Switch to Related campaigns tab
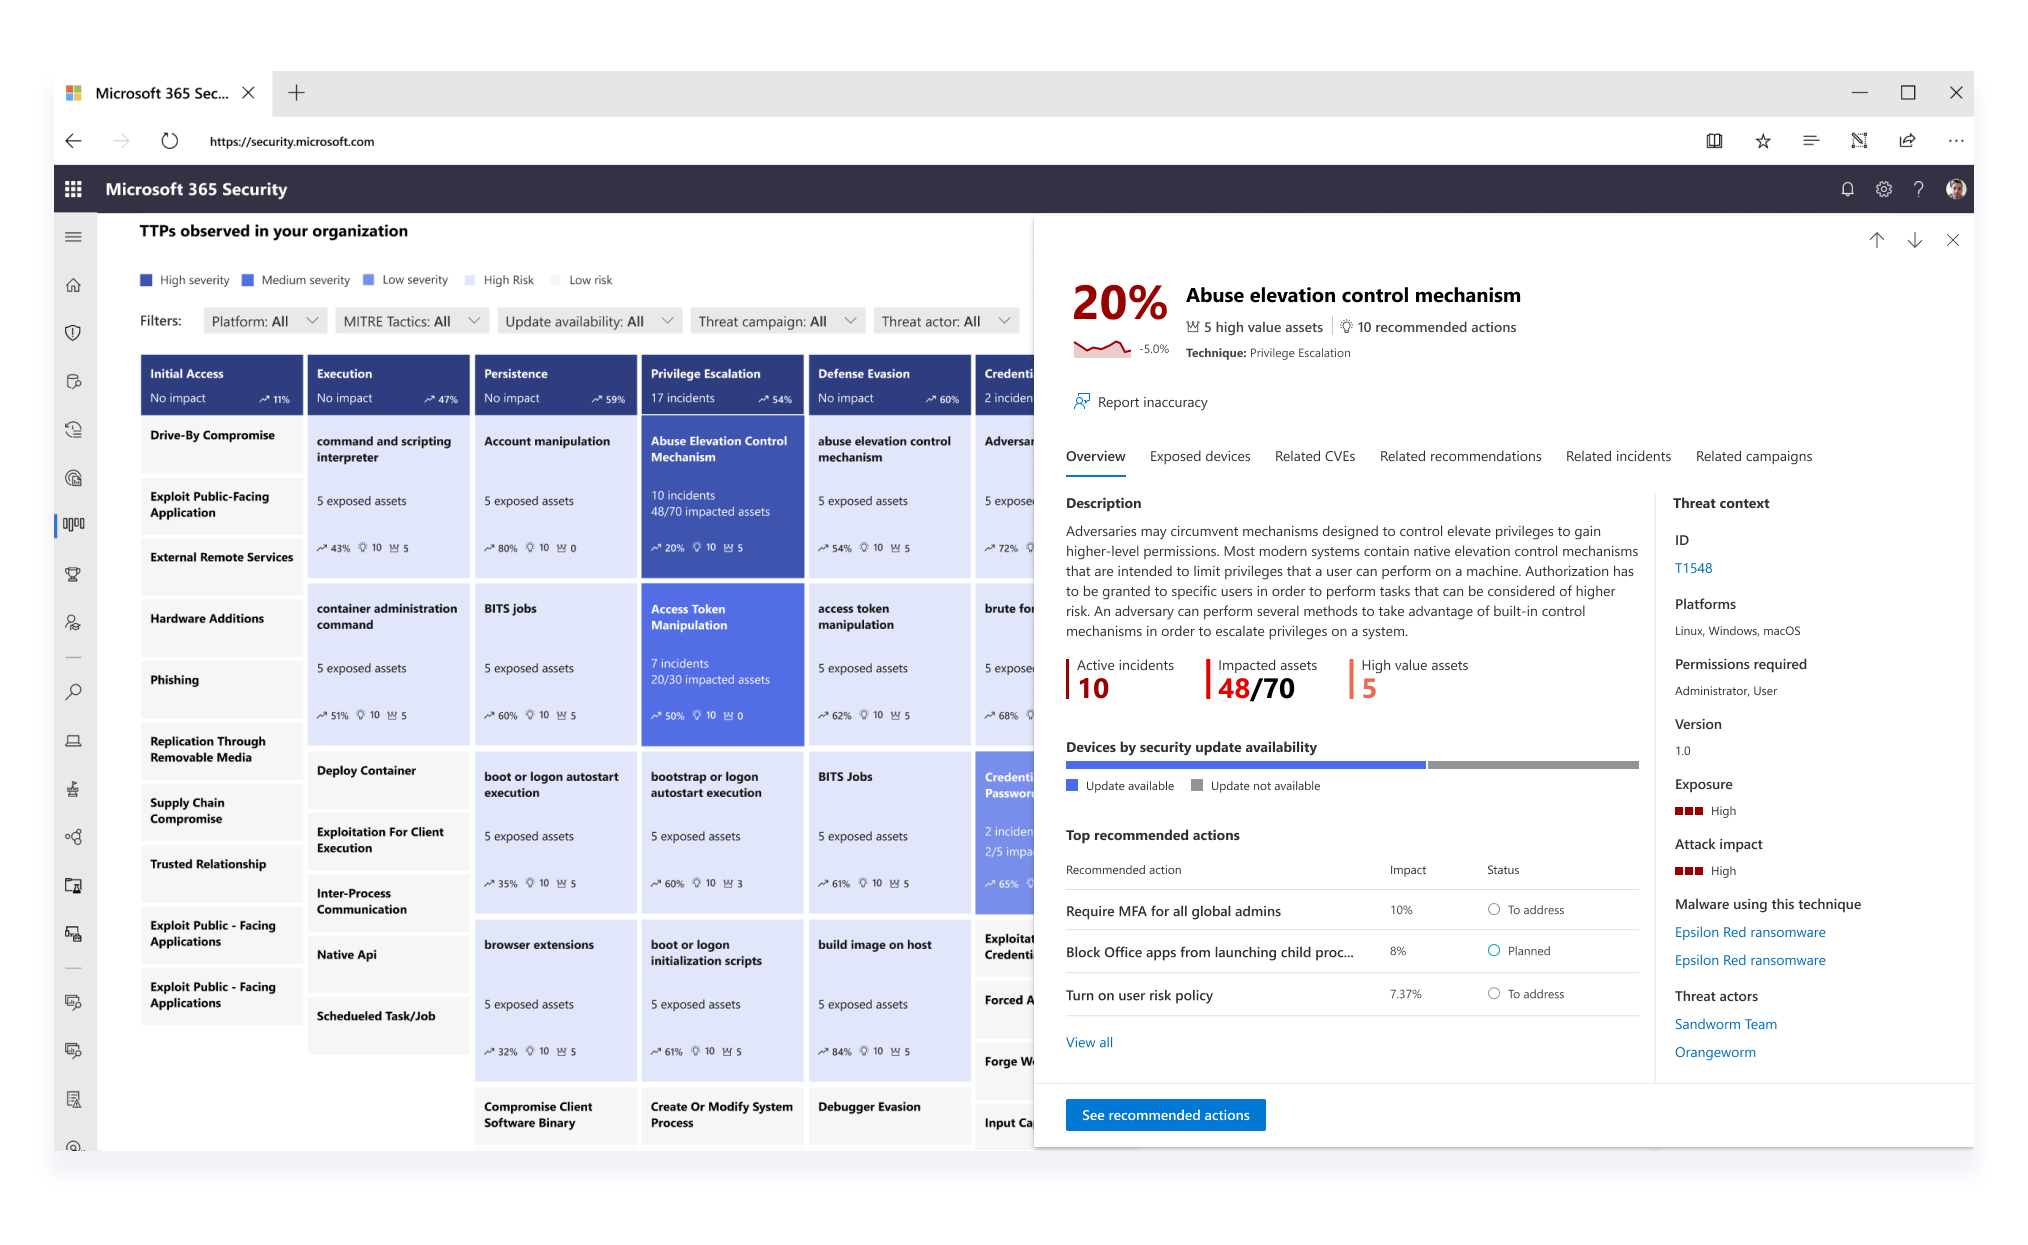The image size is (2028, 1245). 1754,456
